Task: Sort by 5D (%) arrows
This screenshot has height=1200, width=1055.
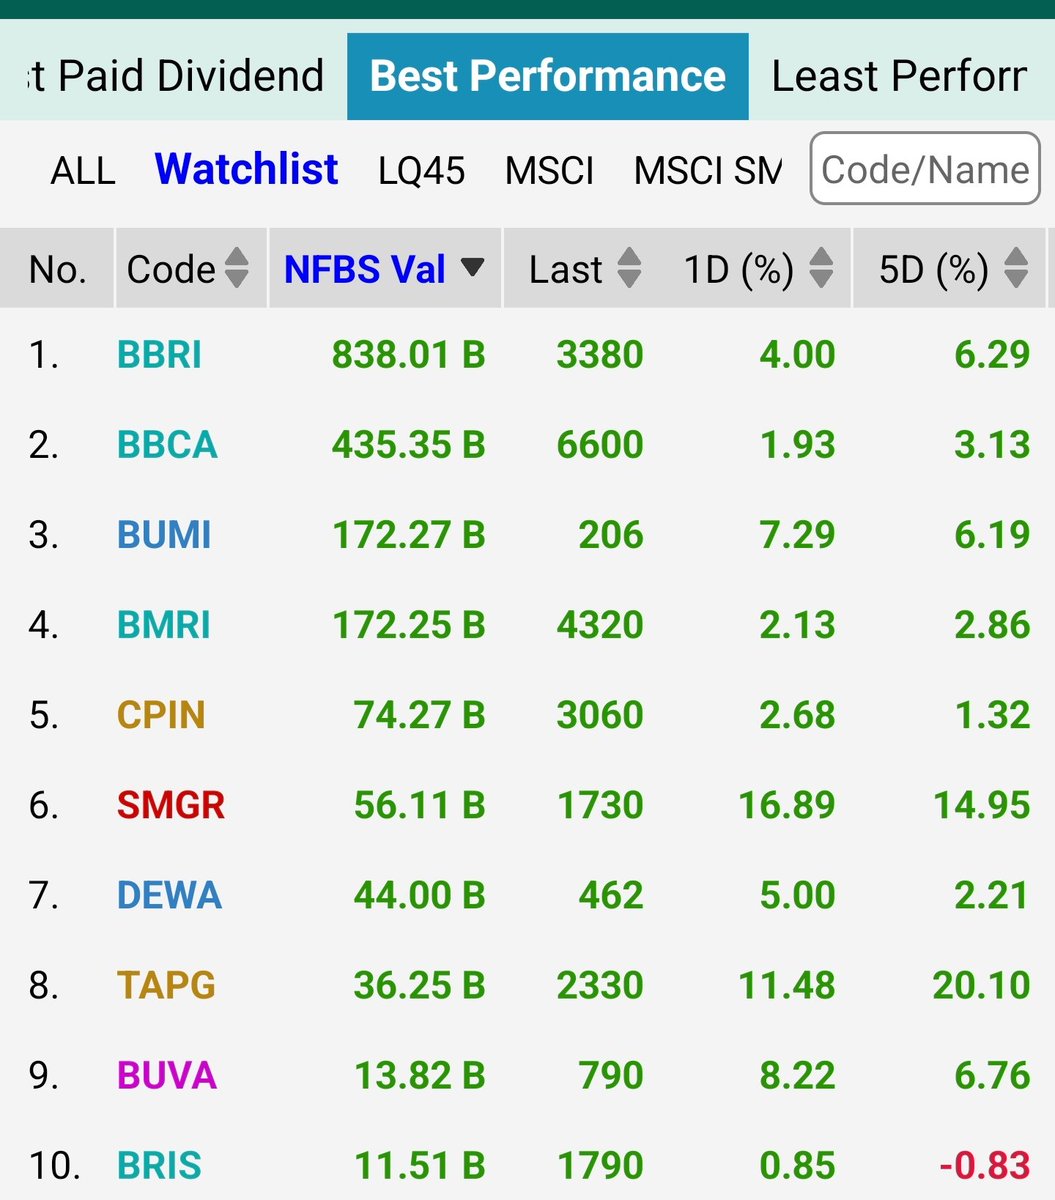Action: point(1016,268)
